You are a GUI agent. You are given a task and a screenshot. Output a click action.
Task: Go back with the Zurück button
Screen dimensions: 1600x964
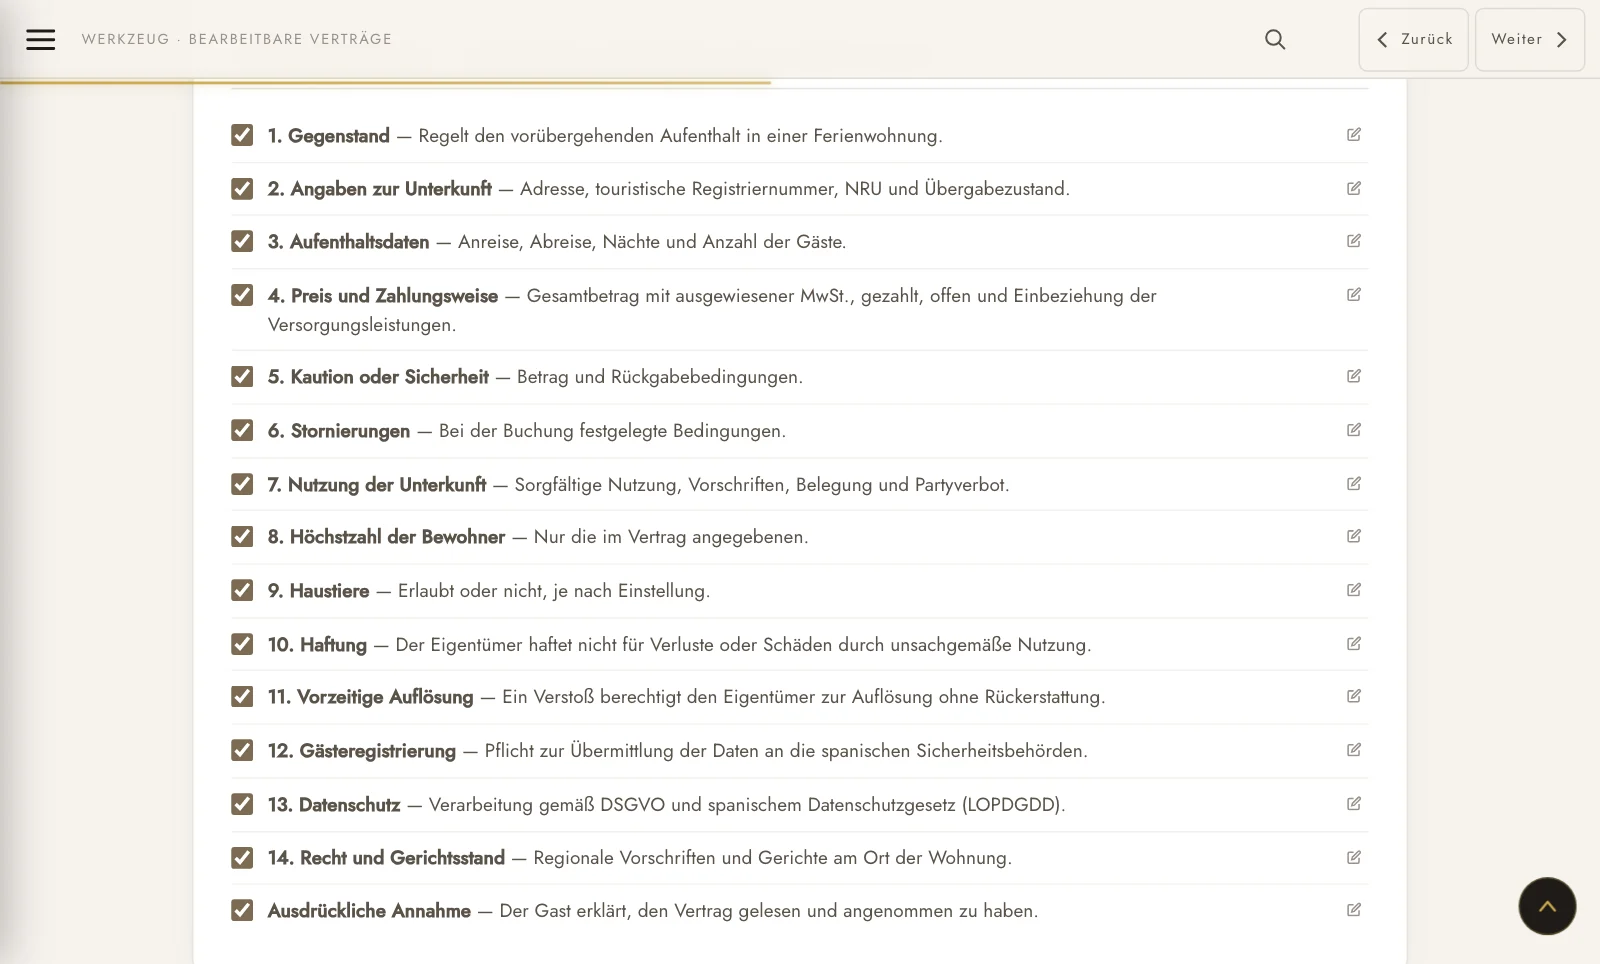point(1413,39)
